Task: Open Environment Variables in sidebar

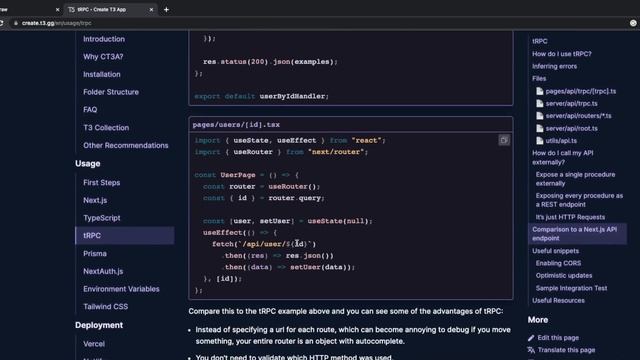Action: (121, 289)
